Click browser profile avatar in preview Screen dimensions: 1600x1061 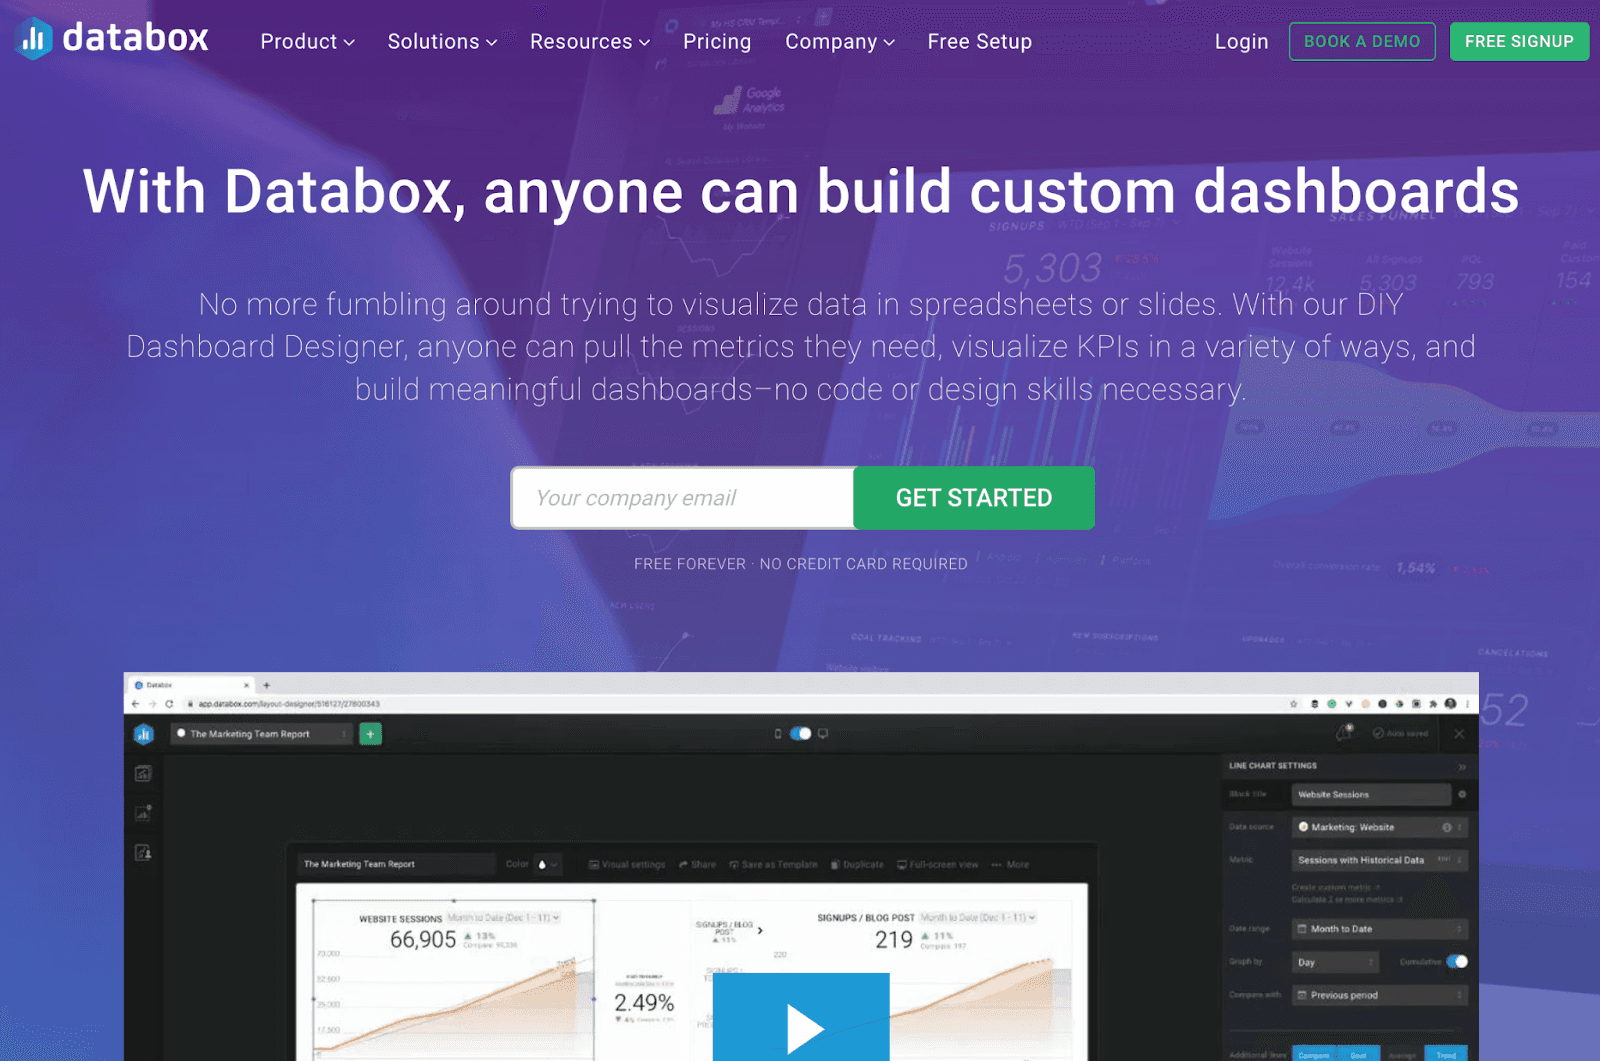coord(1450,704)
